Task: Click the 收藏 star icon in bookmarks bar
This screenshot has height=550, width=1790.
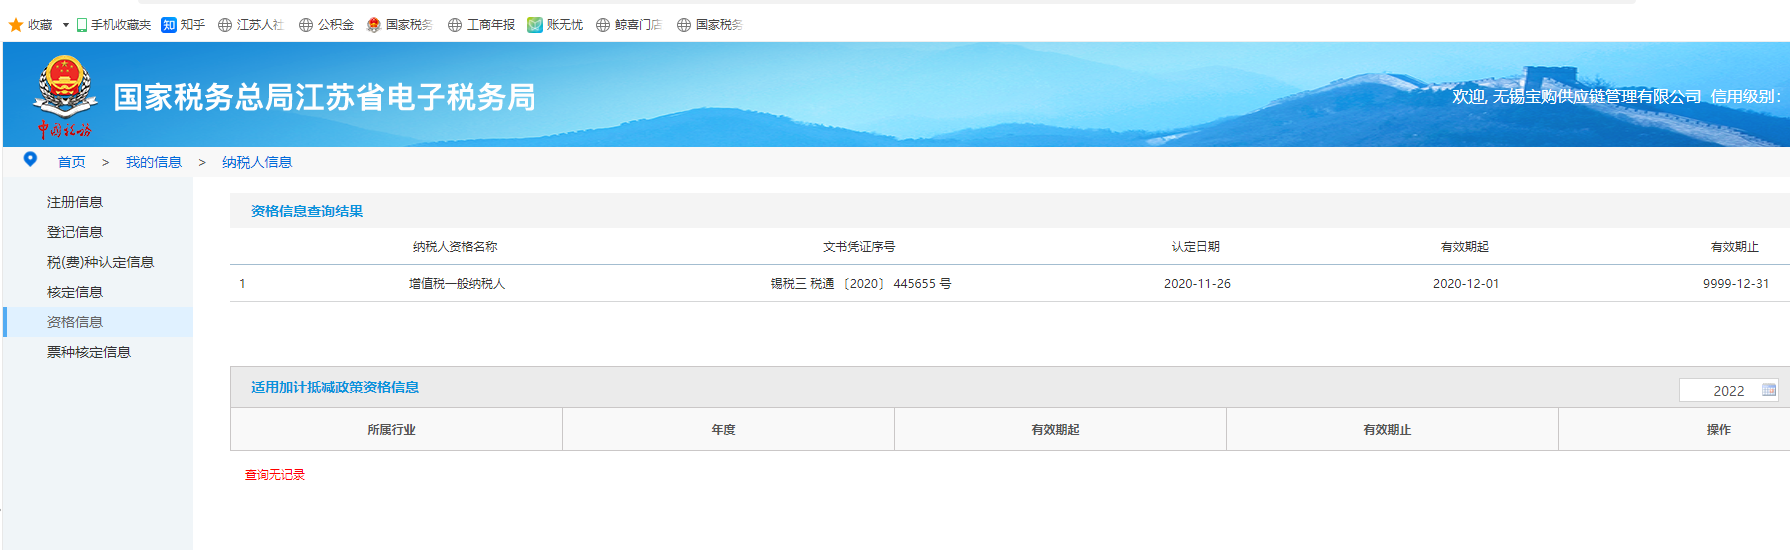Action: [16, 25]
